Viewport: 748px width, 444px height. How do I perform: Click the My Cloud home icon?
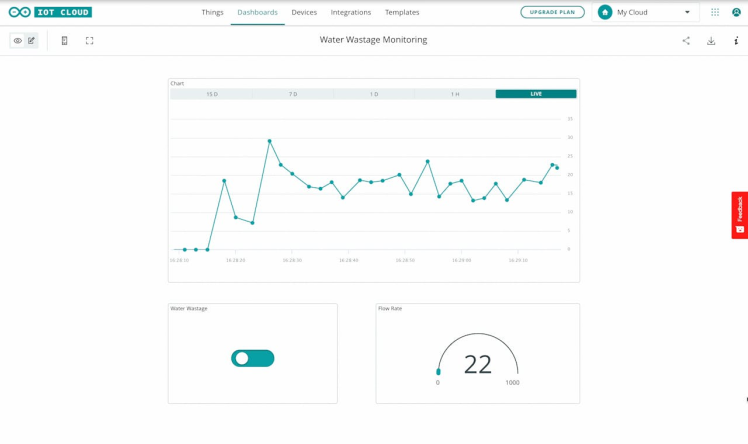click(605, 12)
